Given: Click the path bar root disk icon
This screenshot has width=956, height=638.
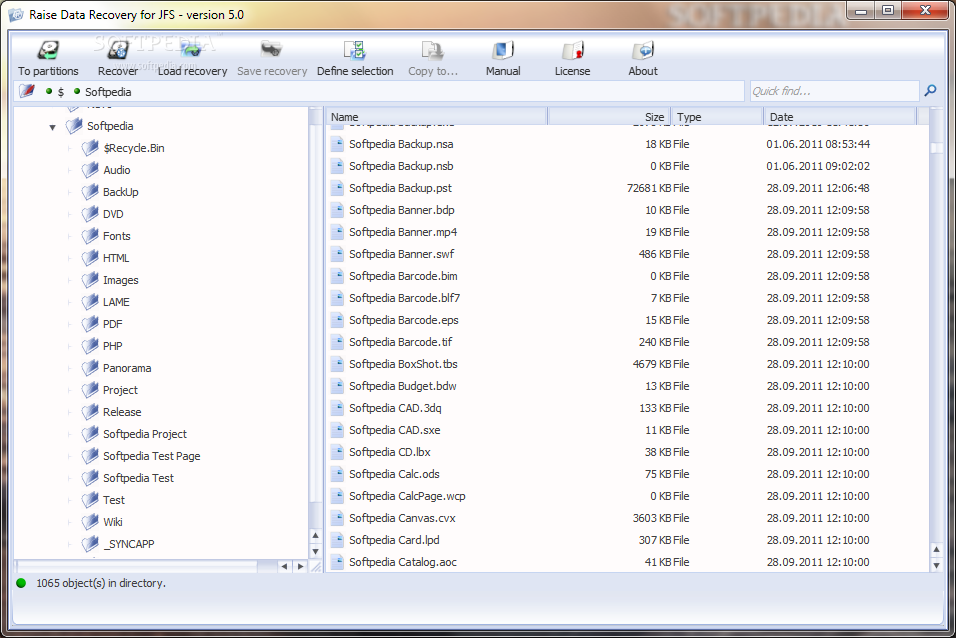Looking at the screenshot, I should pyautogui.click(x=27, y=91).
